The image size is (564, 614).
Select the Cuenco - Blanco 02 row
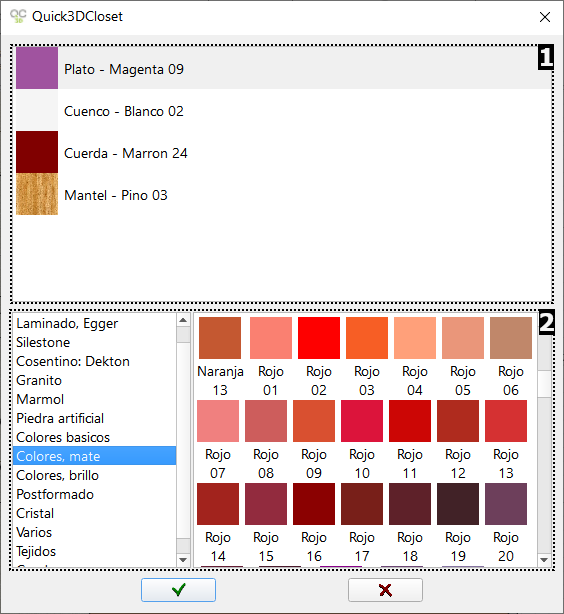[283, 111]
